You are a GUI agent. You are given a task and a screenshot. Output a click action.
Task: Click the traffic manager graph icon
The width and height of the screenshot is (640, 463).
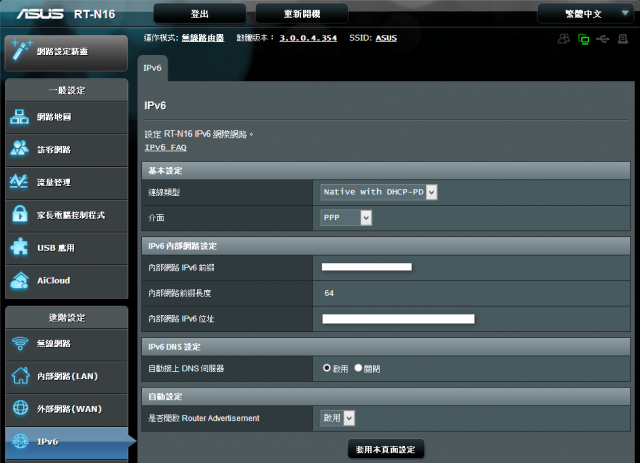19,181
